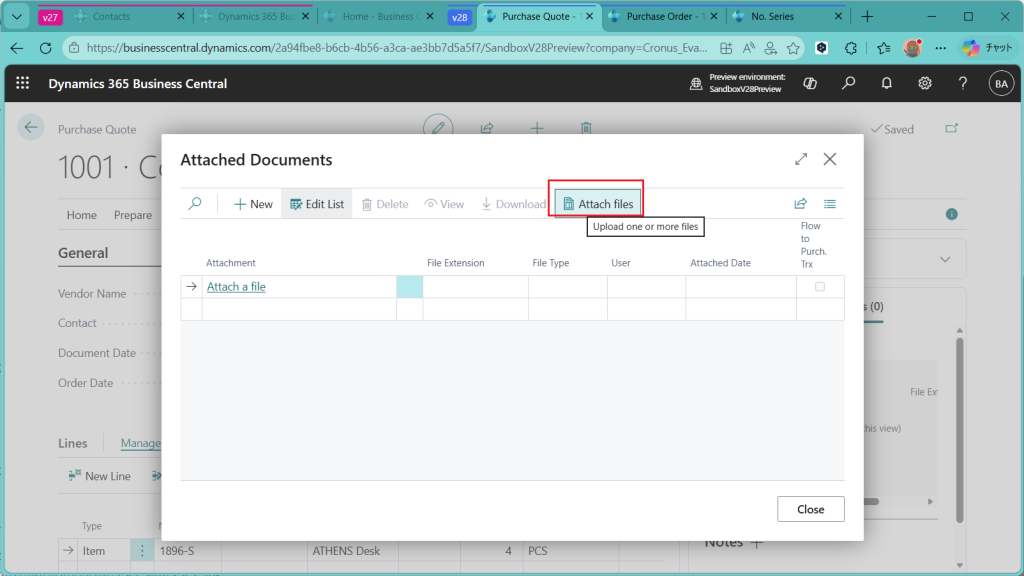Click the Business Central header search icon
Viewport: 1024px width, 576px height.
click(x=848, y=84)
